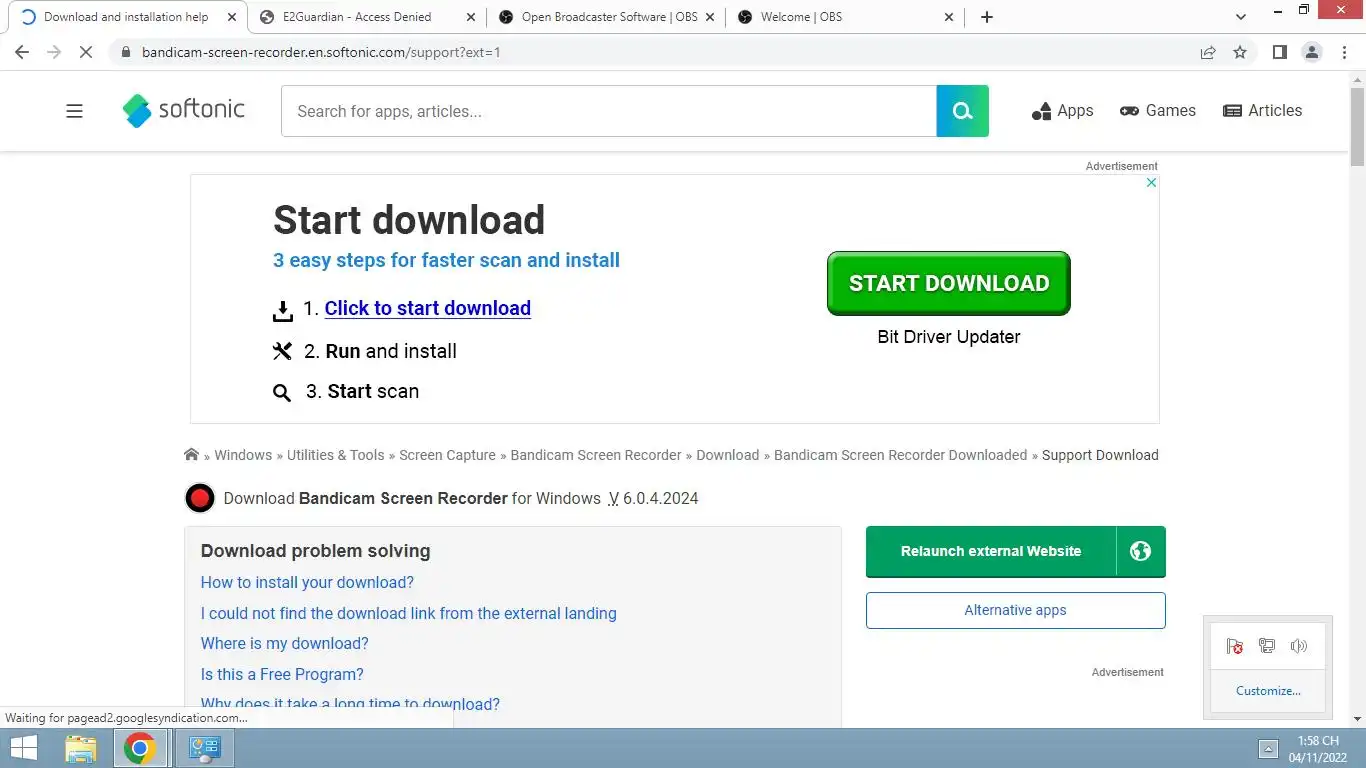Click the Bandicam red record icon

coord(200,498)
